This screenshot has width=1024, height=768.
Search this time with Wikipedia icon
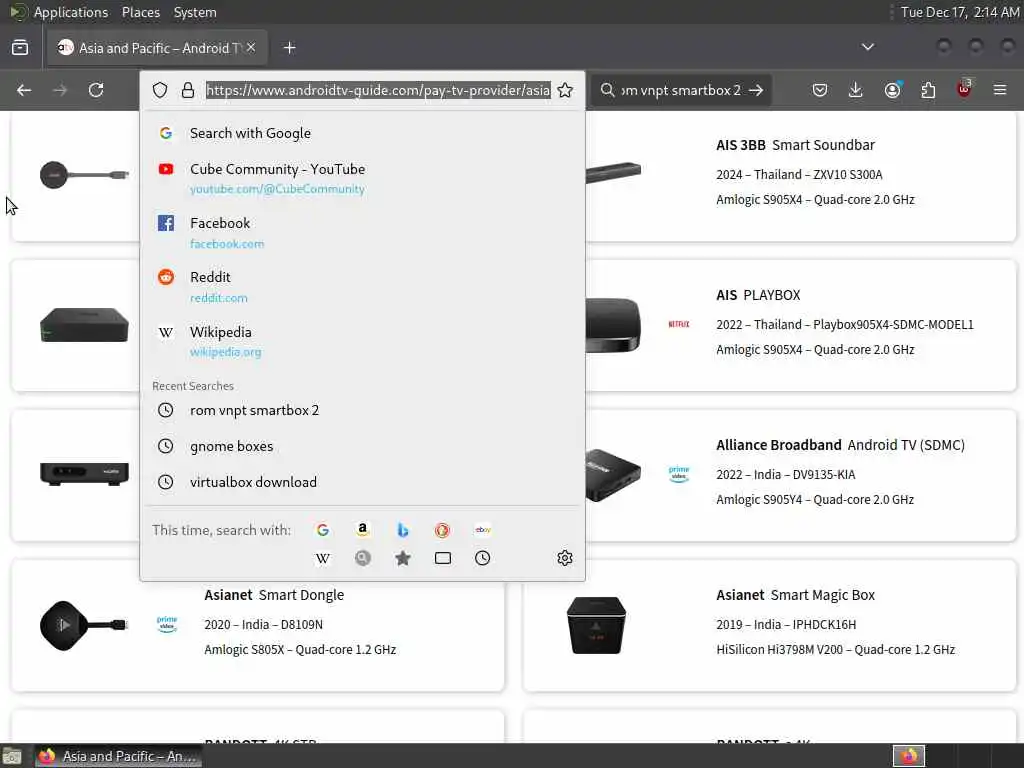323,558
